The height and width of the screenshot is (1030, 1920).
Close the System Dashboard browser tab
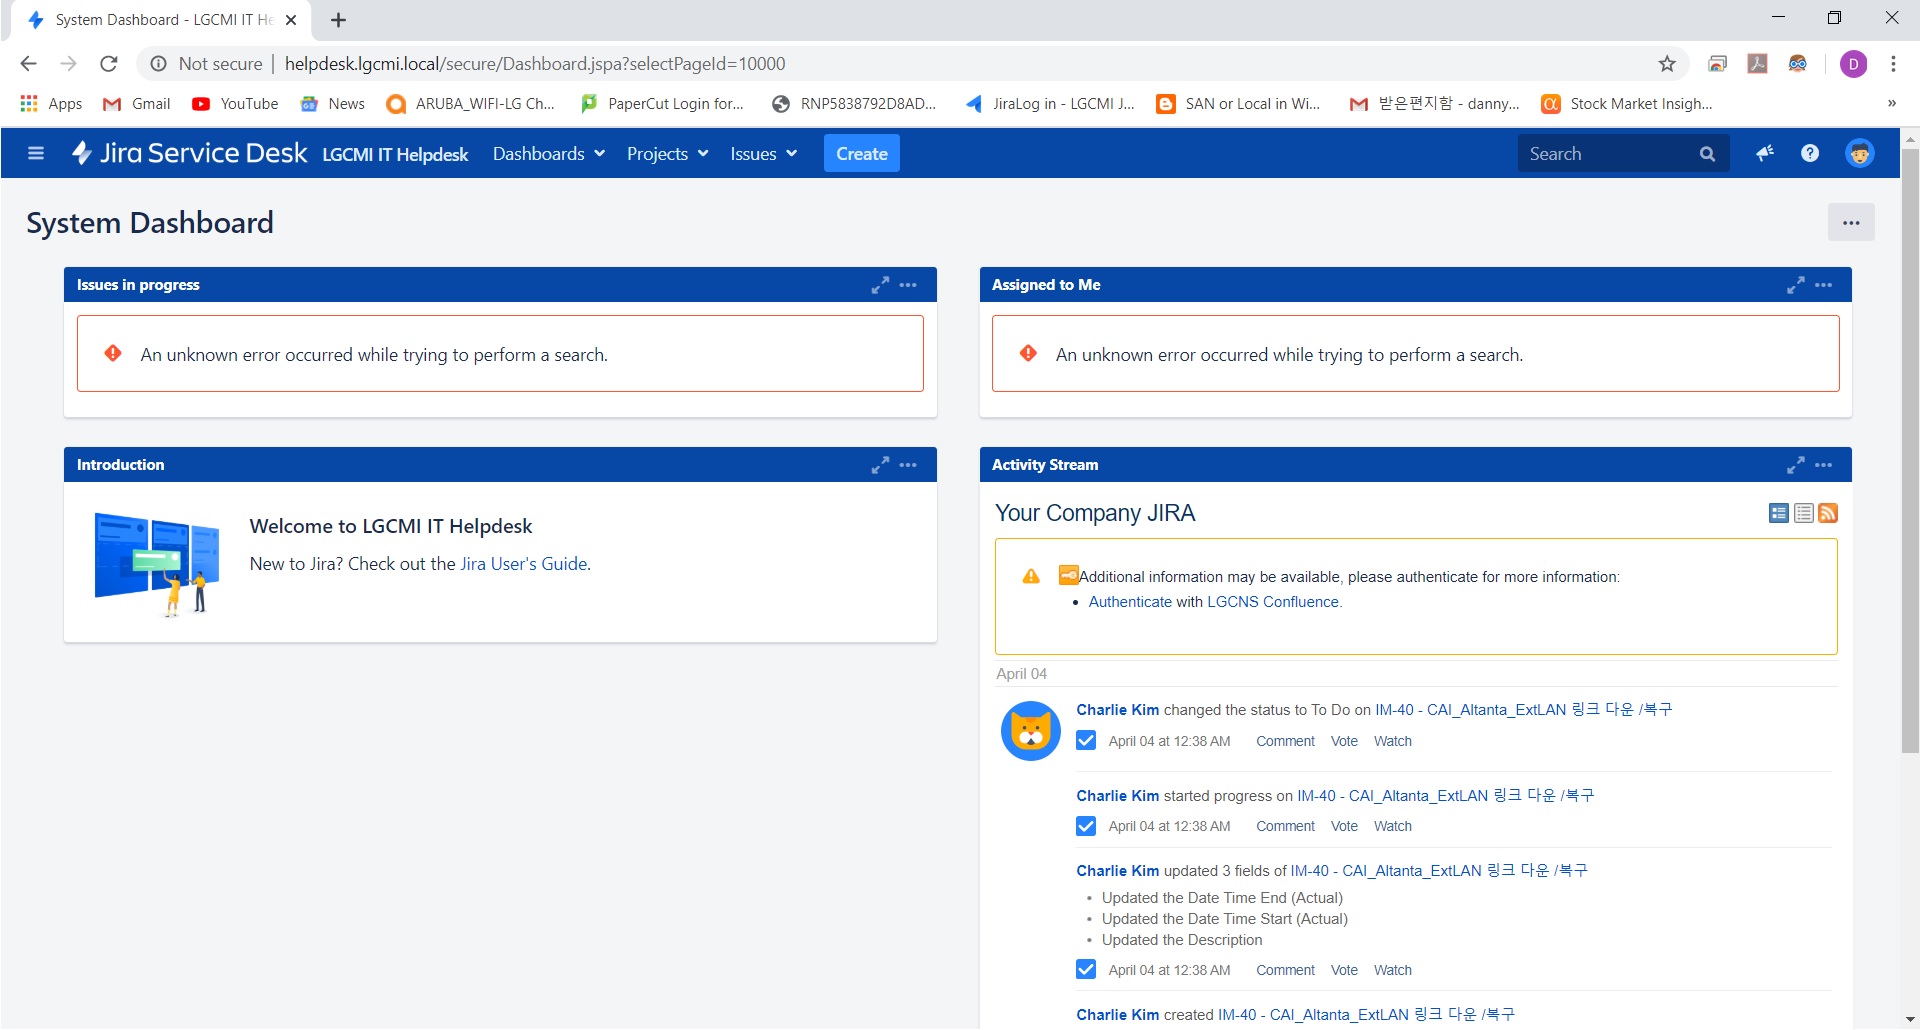click(x=291, y=20)
